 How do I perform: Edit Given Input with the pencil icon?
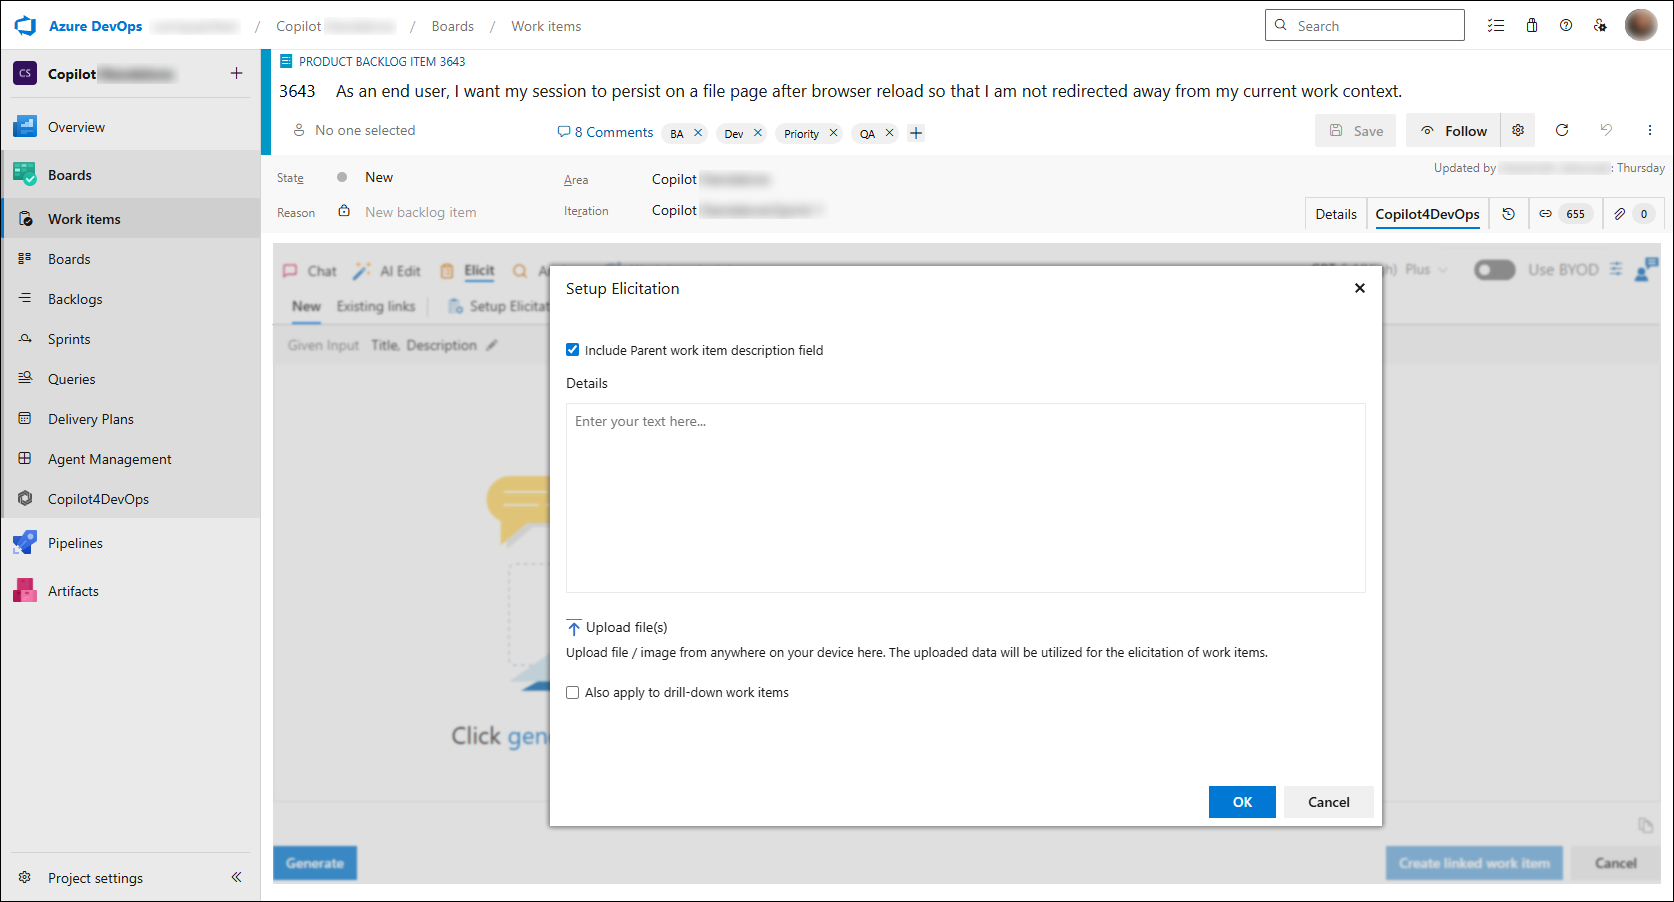[x=491, y=345]
